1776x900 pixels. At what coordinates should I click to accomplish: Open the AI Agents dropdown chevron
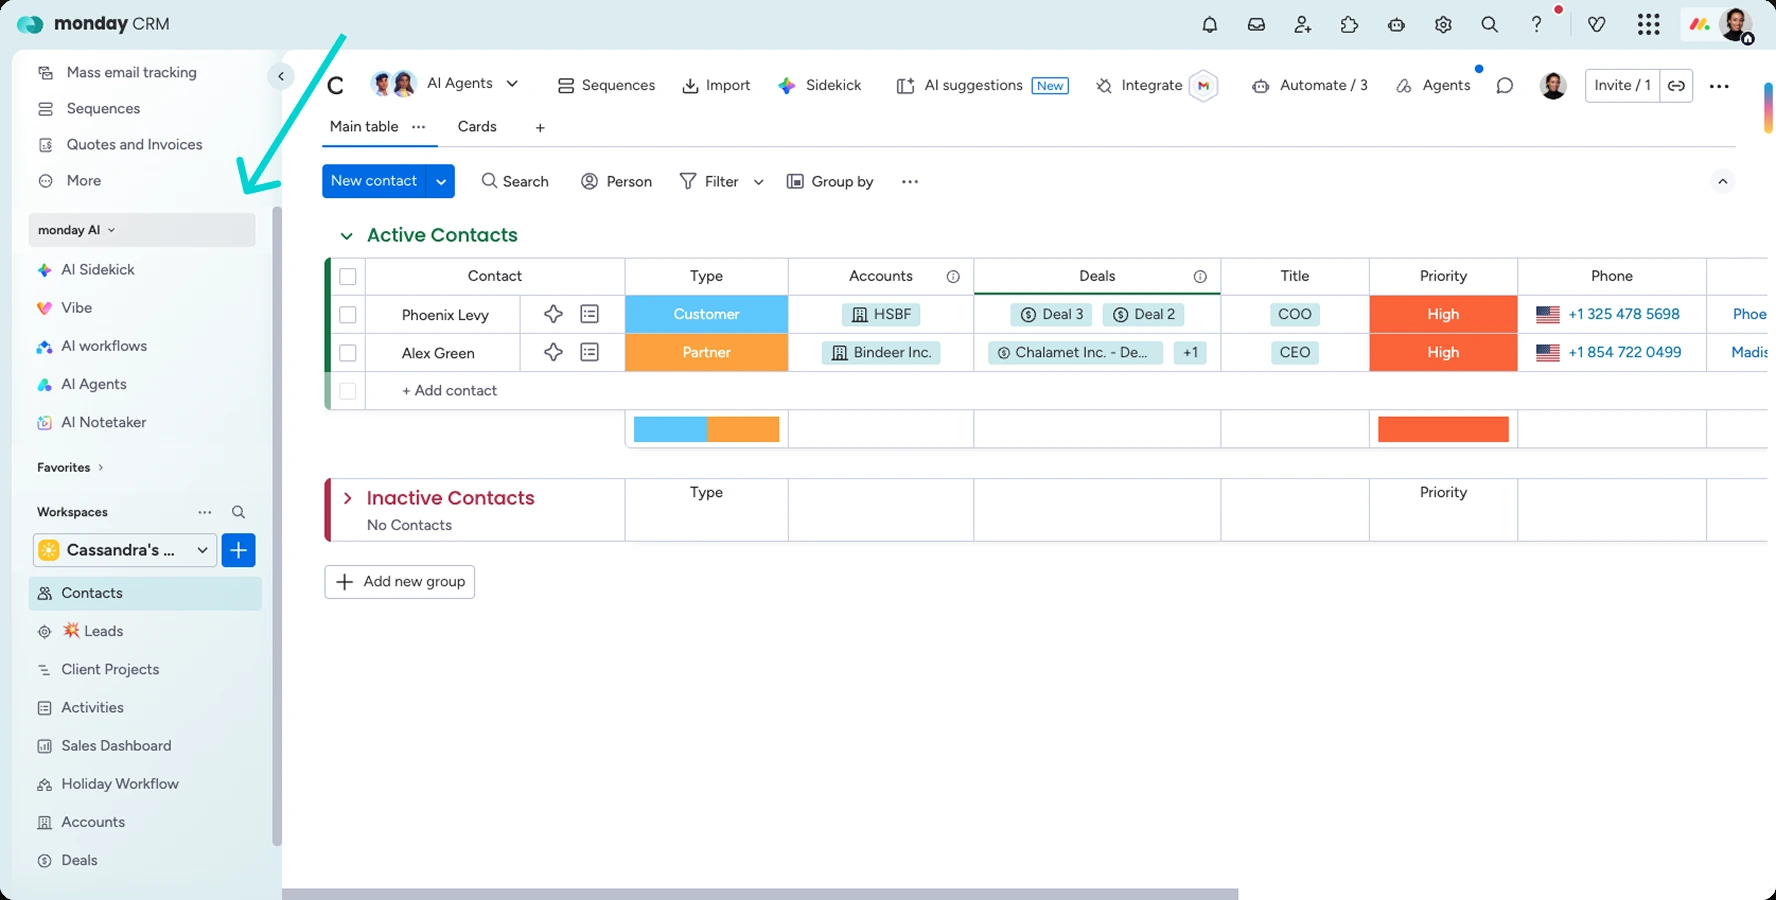(512, 84)
